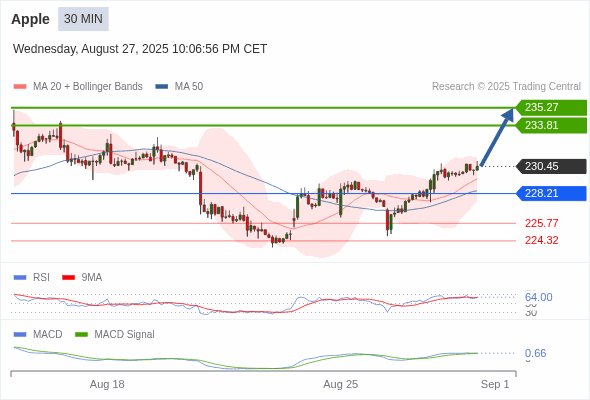Select the 235.27 green resistance label
Viewport: 590px width, 400px height.
(551, 107)
